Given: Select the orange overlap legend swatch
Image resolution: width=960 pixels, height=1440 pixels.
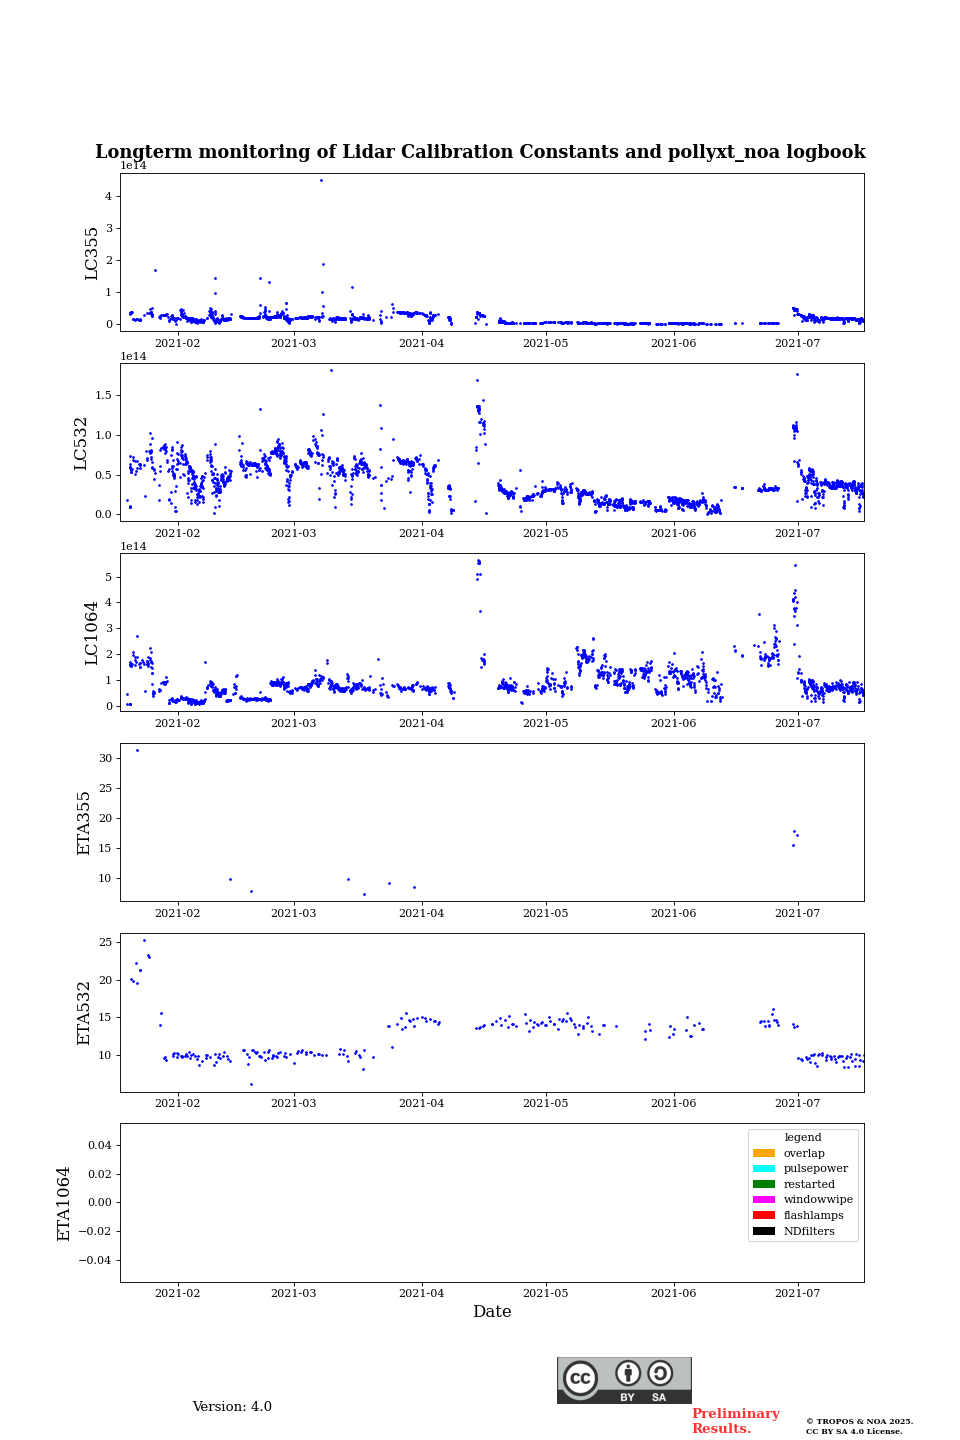Looking at the screenshot, I should coord(764,1153).
